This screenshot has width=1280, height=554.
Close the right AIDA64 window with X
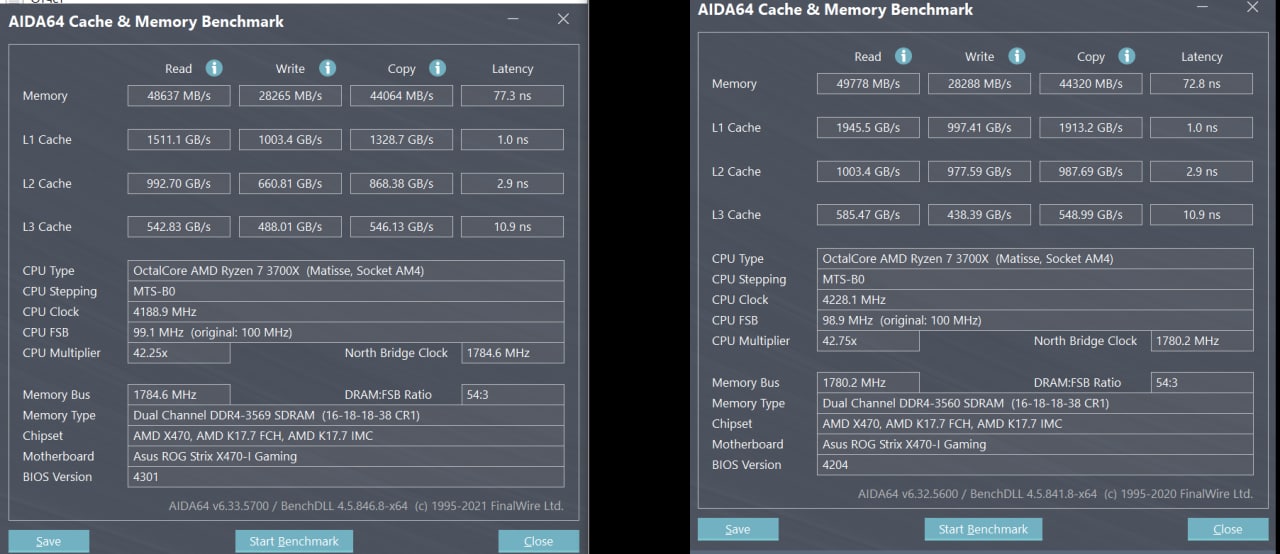[1252, 7]
